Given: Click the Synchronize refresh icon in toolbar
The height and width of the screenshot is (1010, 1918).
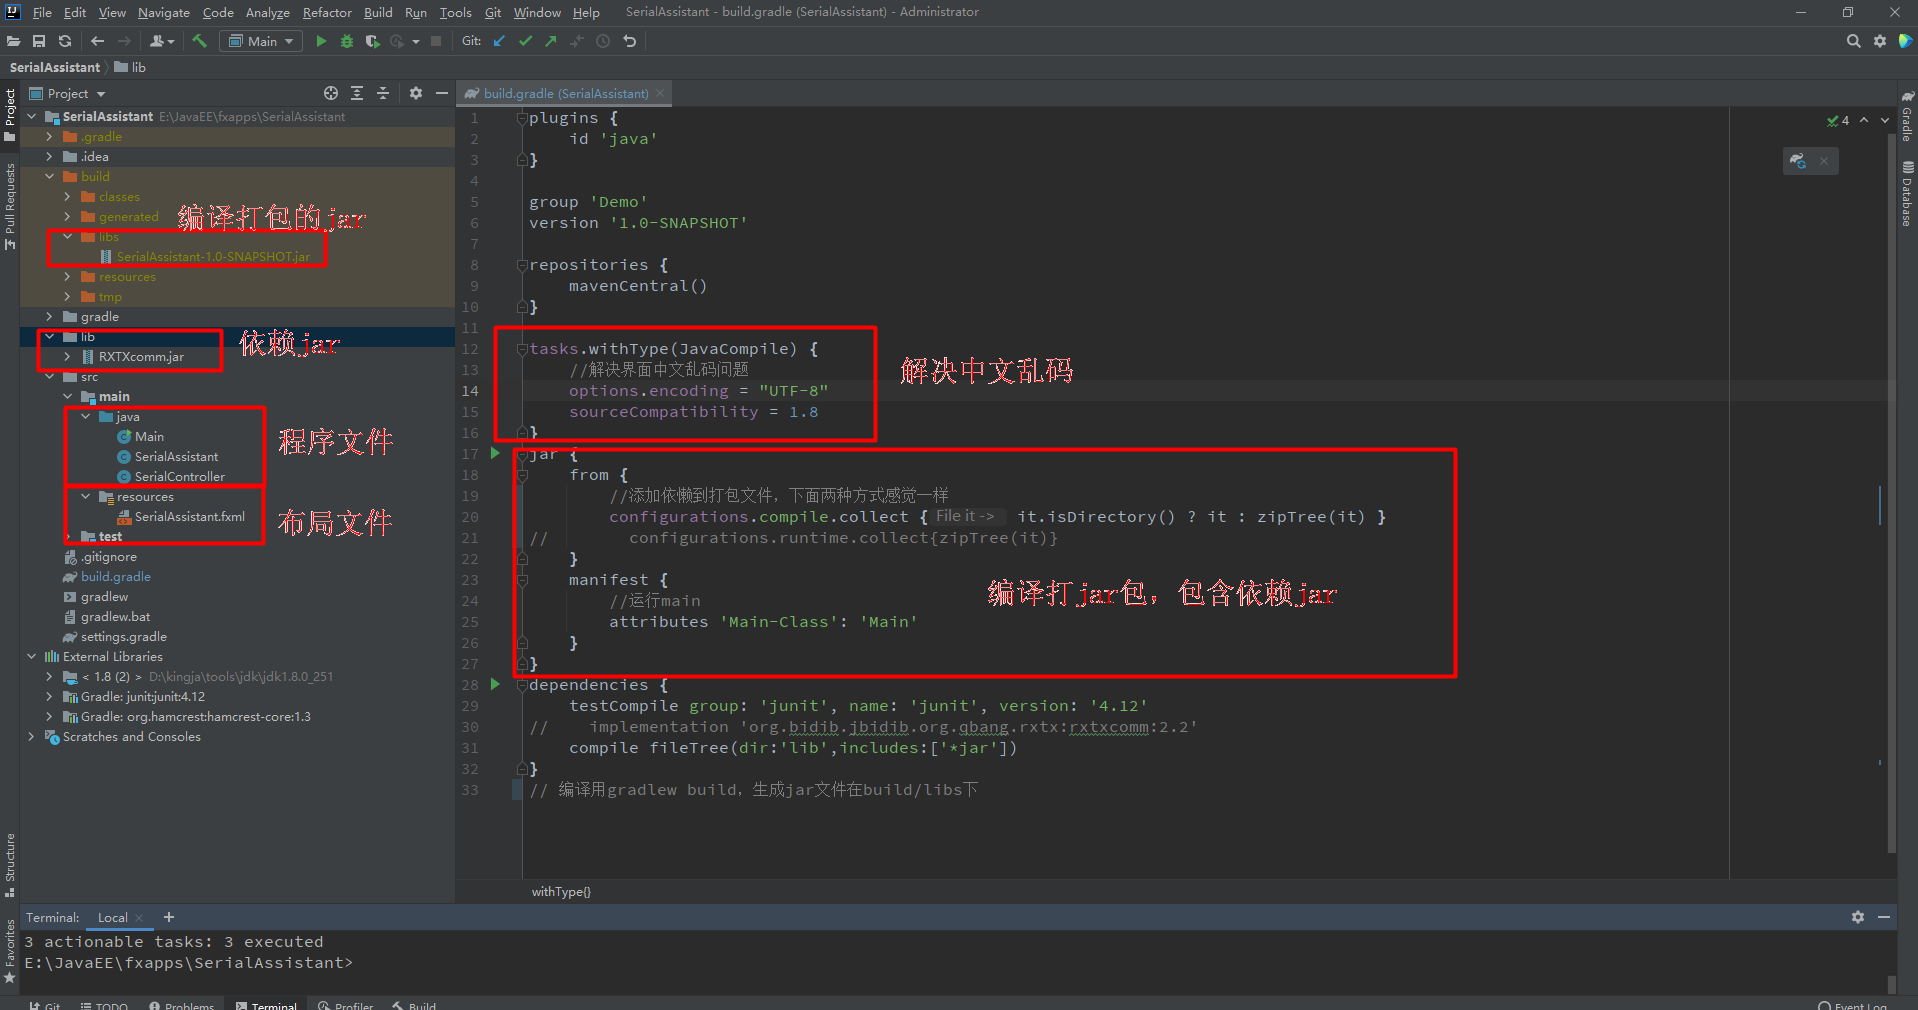Looking at the screenshot, I should pyautogui.click(x=65, y=41).
